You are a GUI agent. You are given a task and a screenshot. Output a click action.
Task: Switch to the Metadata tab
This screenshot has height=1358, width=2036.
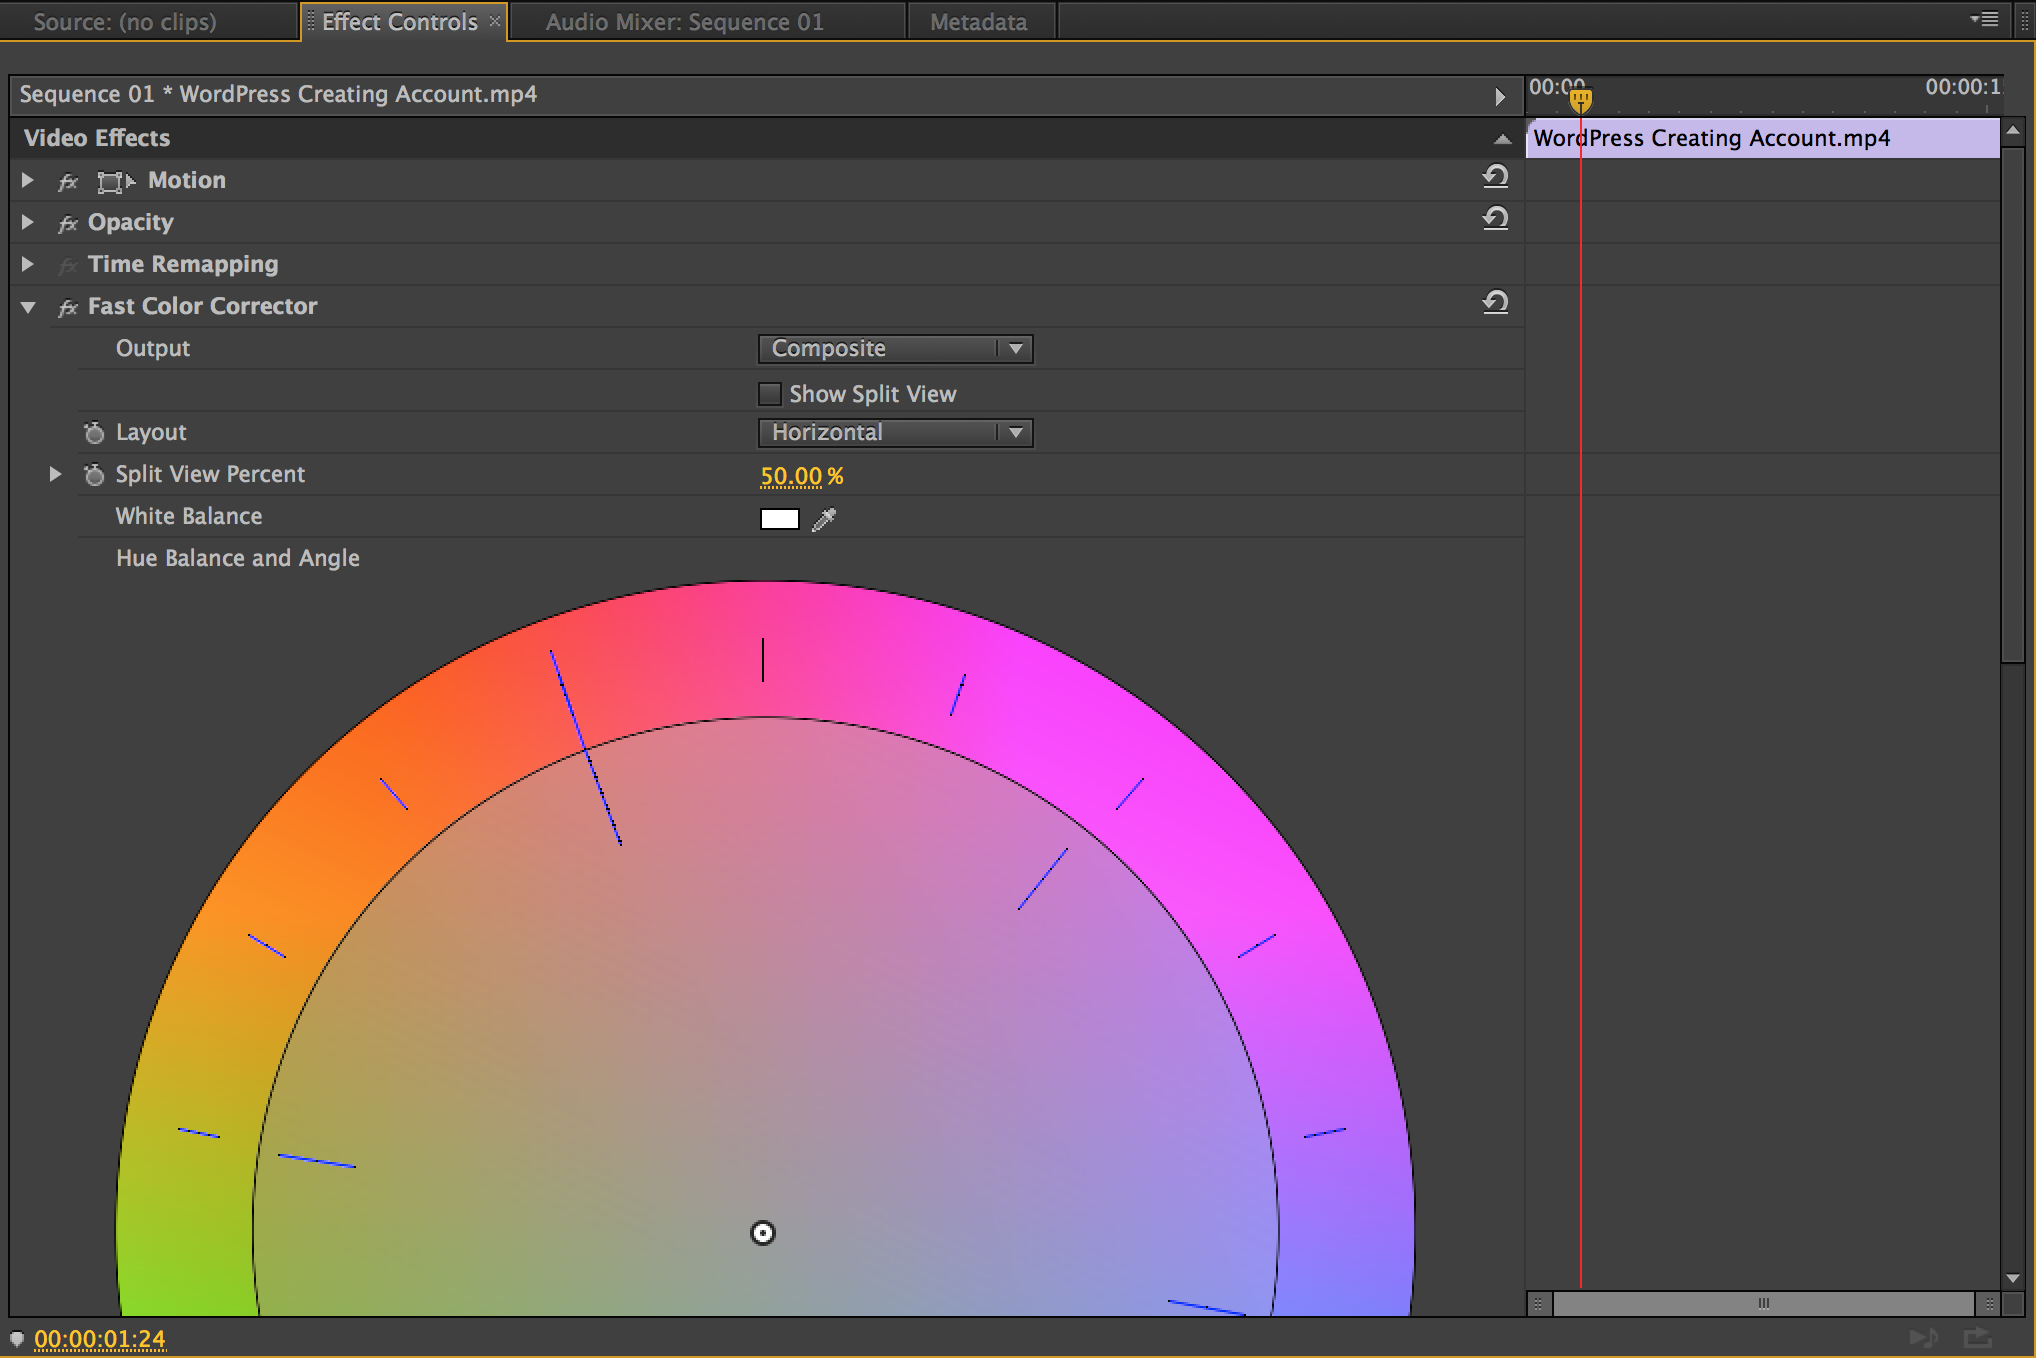[978, 22]
